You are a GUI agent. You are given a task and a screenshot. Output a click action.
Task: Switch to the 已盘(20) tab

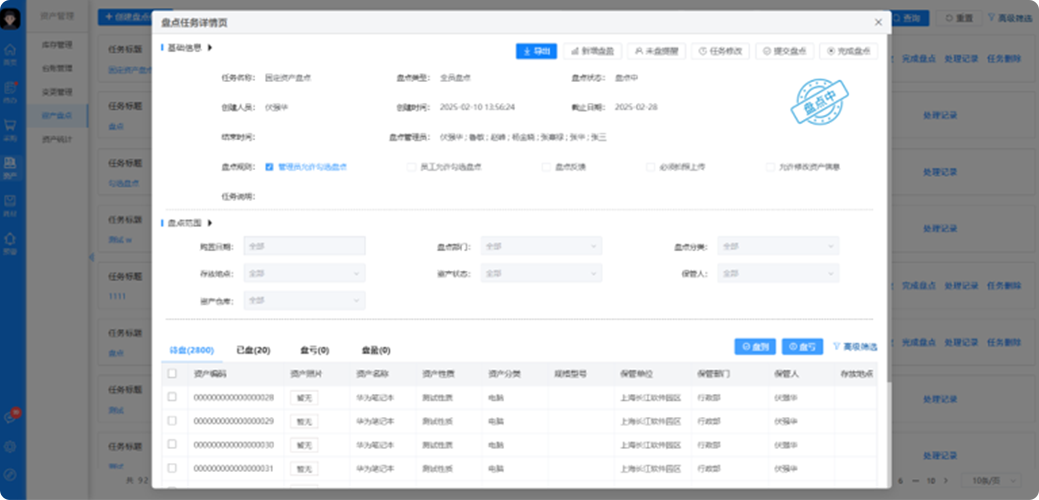pyautogui.click(x=253, y=350)
